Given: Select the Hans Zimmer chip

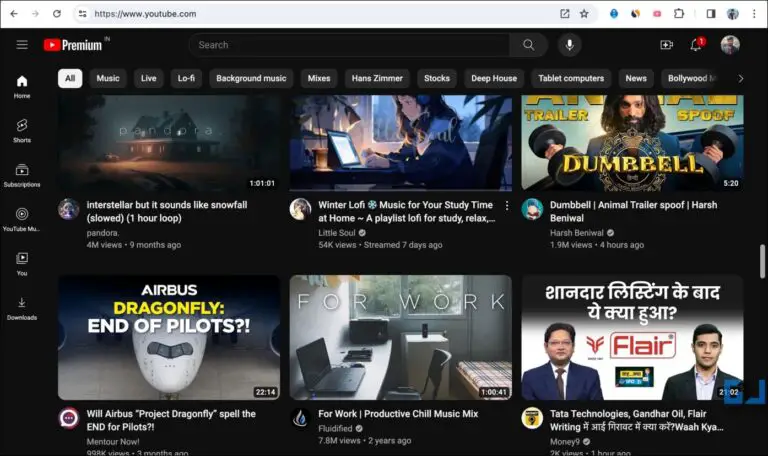Looking at the screenshot, I should tap(376, 78).
